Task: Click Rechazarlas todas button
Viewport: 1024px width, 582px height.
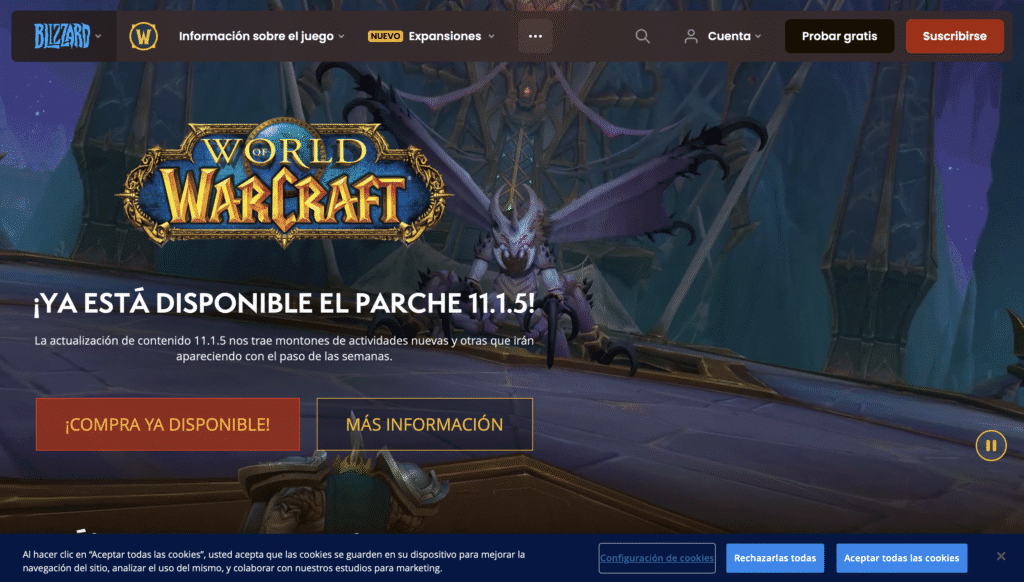Action: pyautogui.click(x=775, y=558)
